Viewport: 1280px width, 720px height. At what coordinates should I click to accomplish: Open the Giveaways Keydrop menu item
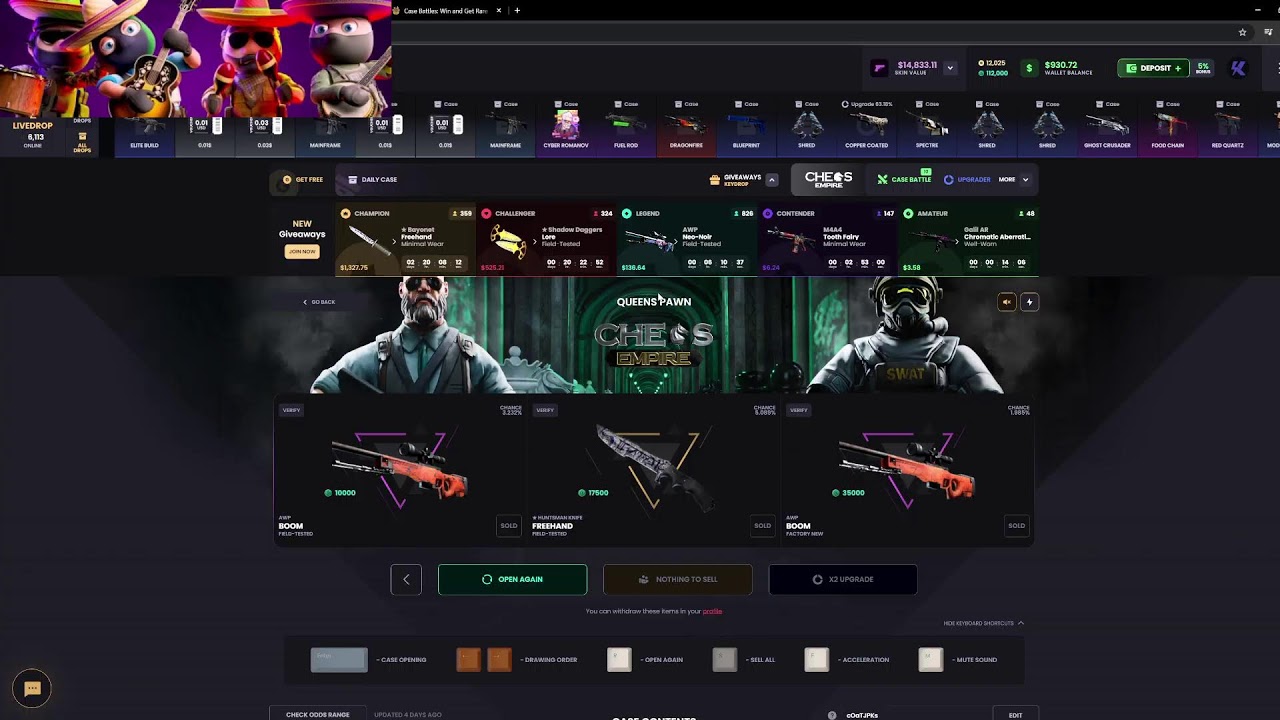(736, 180)
